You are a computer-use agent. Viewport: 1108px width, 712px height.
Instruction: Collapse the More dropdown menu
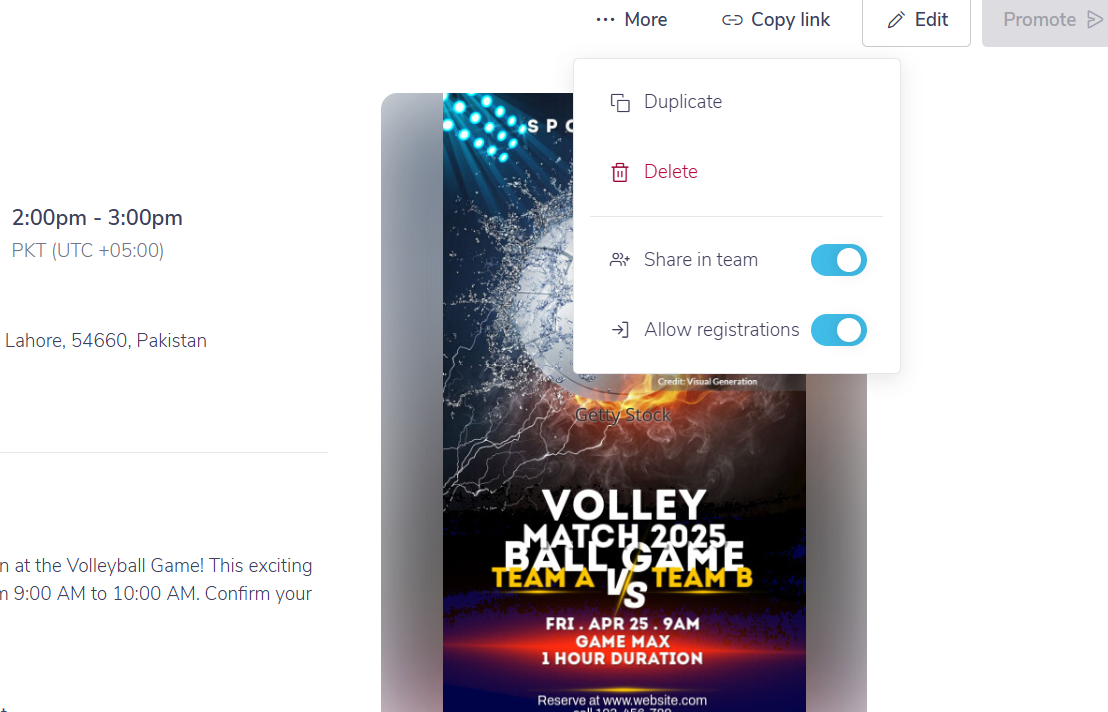(x=632, y=20)
